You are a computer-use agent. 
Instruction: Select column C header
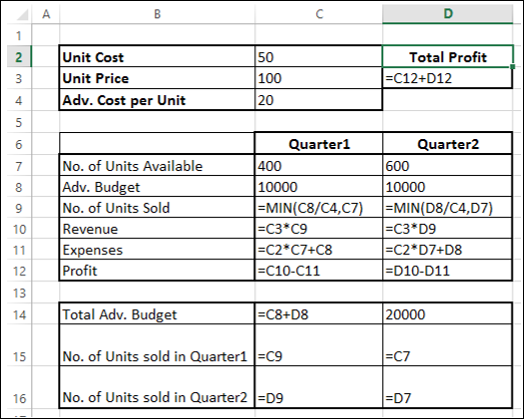pyautogui.click(x=319, y=14)
